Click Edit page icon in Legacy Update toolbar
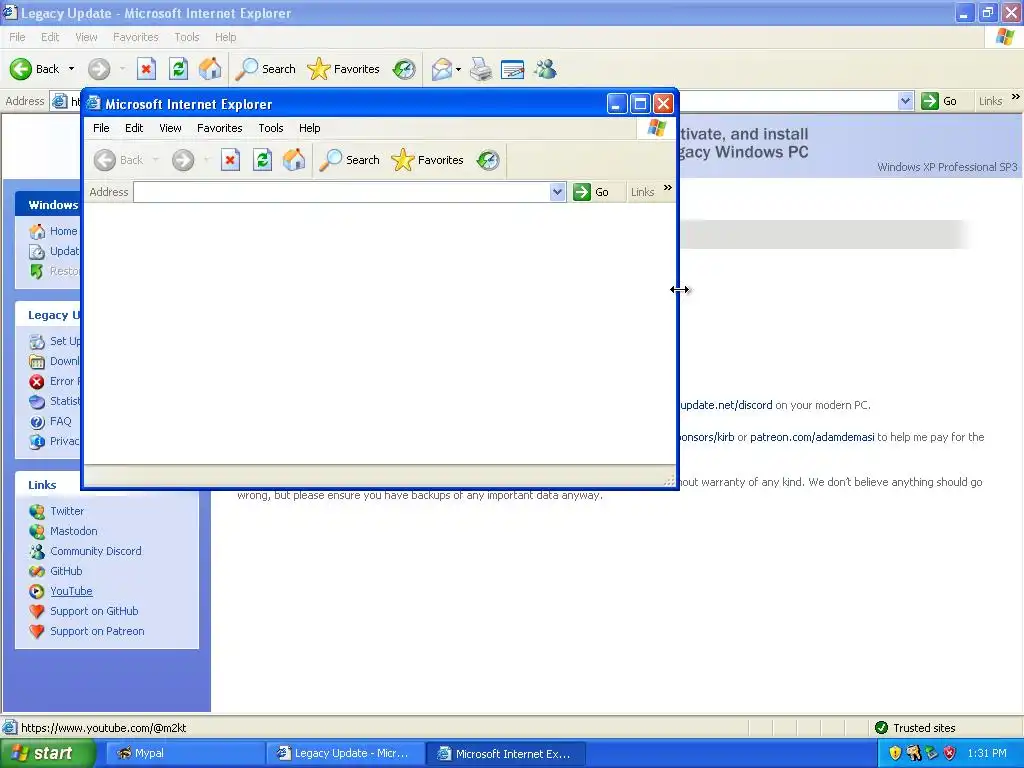This screenshot has height=768, width=1024. [513, 69]
